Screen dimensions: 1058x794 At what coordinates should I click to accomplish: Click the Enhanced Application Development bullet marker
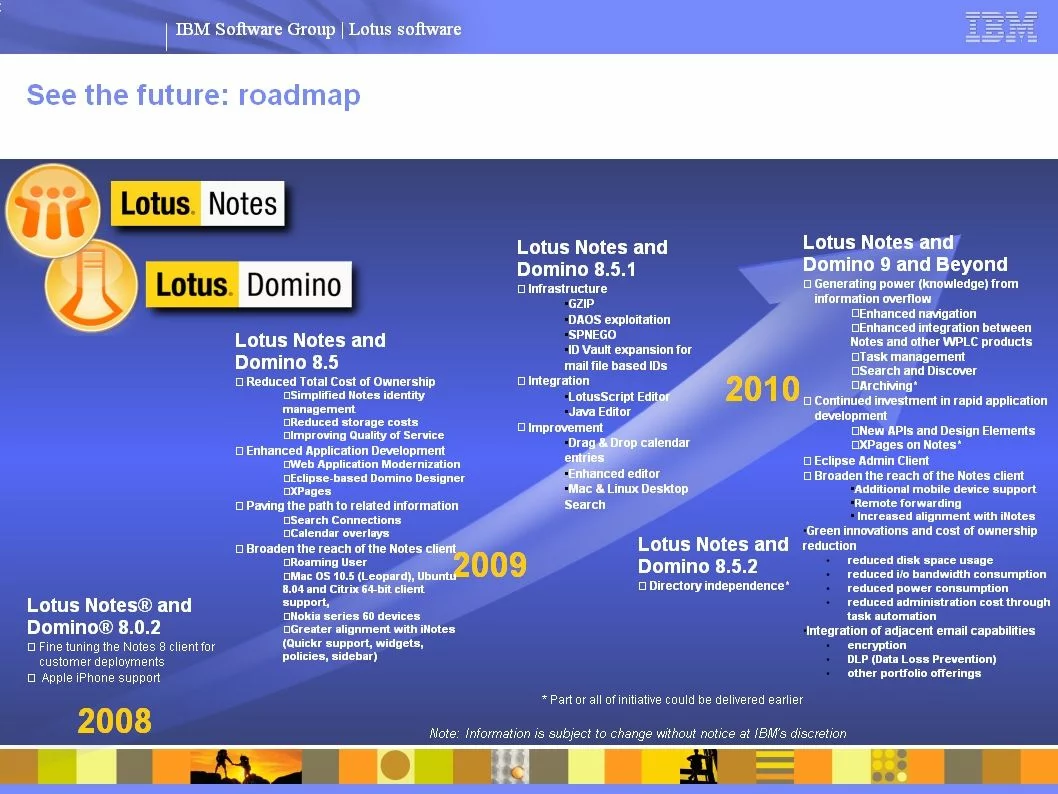point(240,451)
